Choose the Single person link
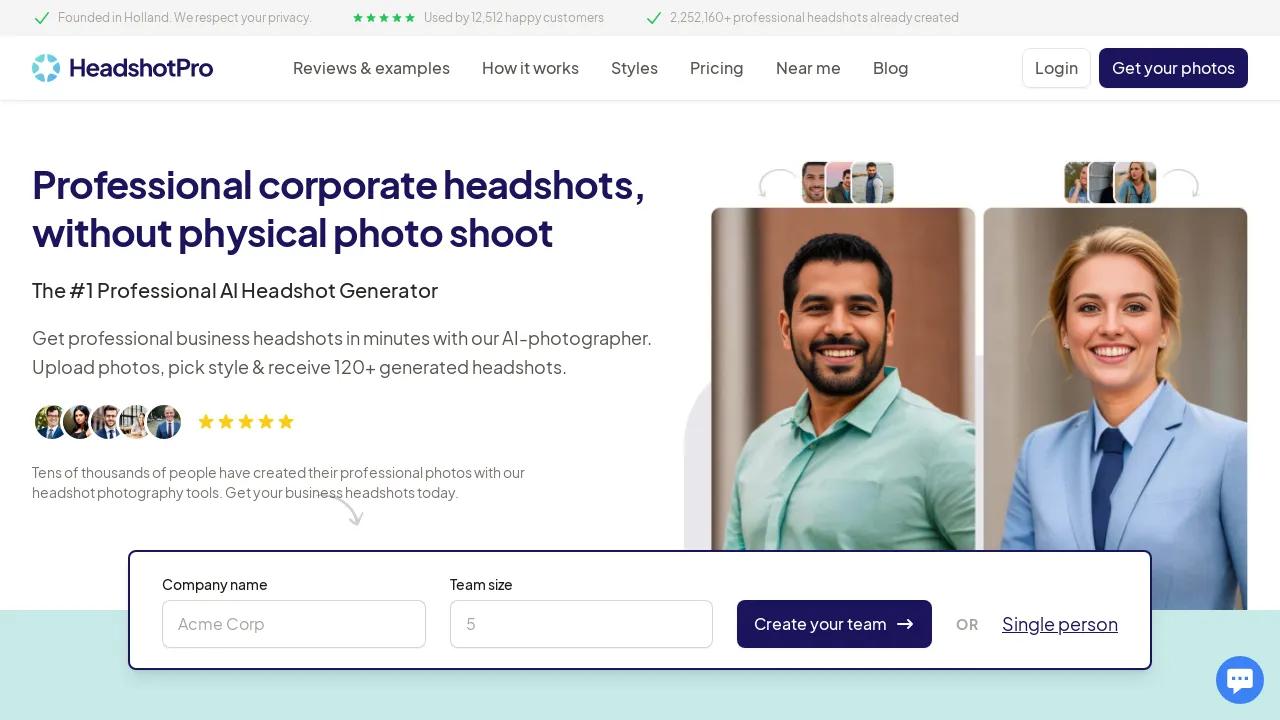 click(1060, 624)
